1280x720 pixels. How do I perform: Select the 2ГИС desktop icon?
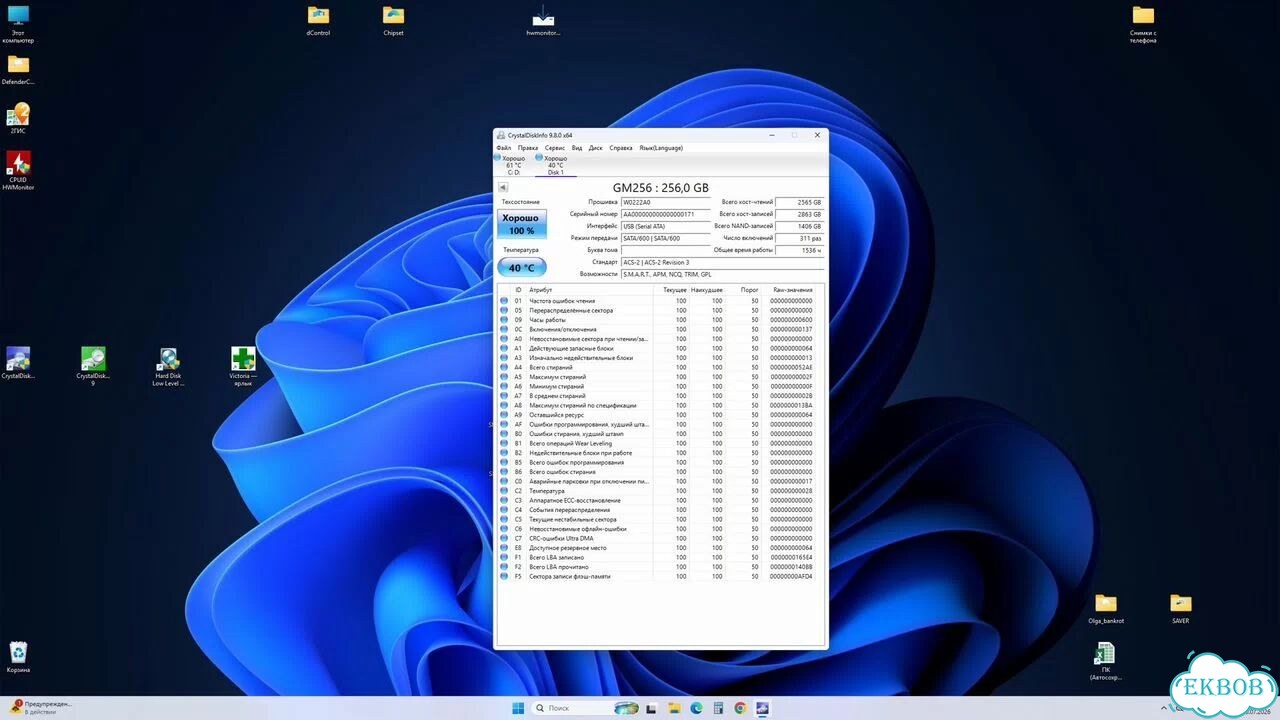click(18, 118)
